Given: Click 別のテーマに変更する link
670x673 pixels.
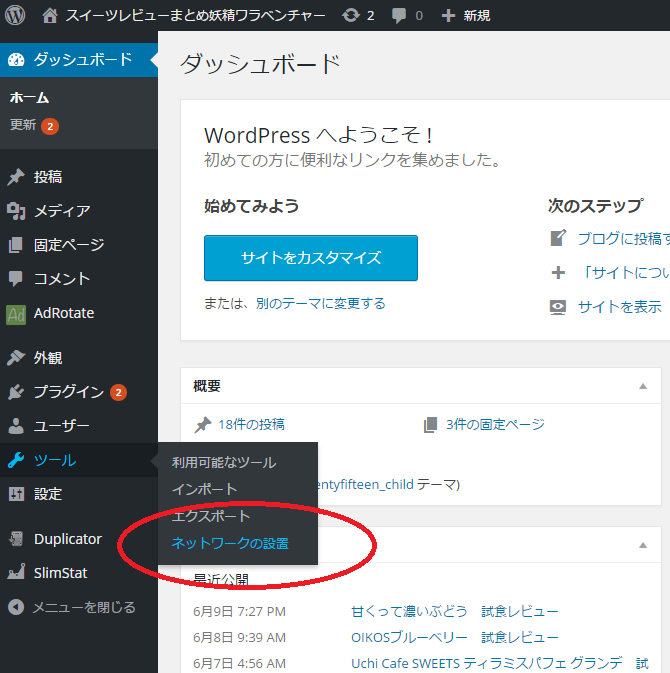Looking at the screenshot, I should (321, 303).
